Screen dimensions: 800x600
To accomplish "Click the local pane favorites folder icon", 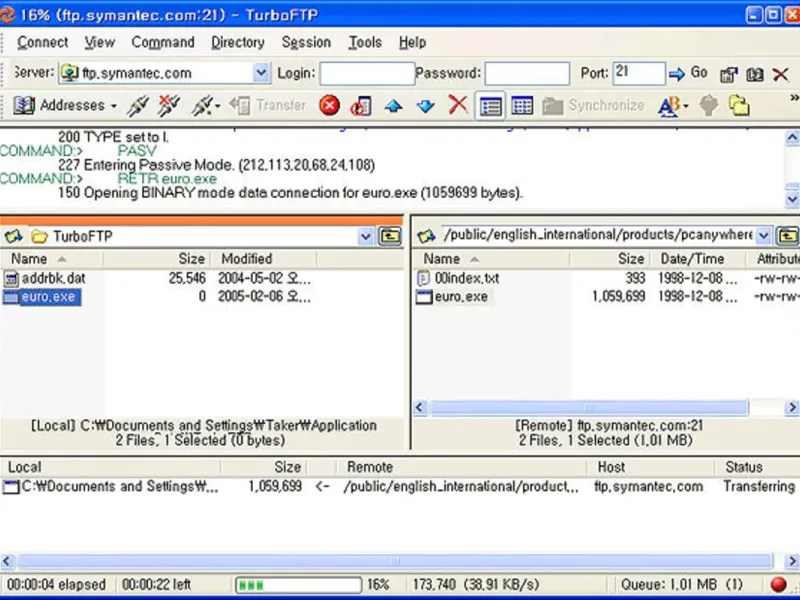I will [14, 236].
